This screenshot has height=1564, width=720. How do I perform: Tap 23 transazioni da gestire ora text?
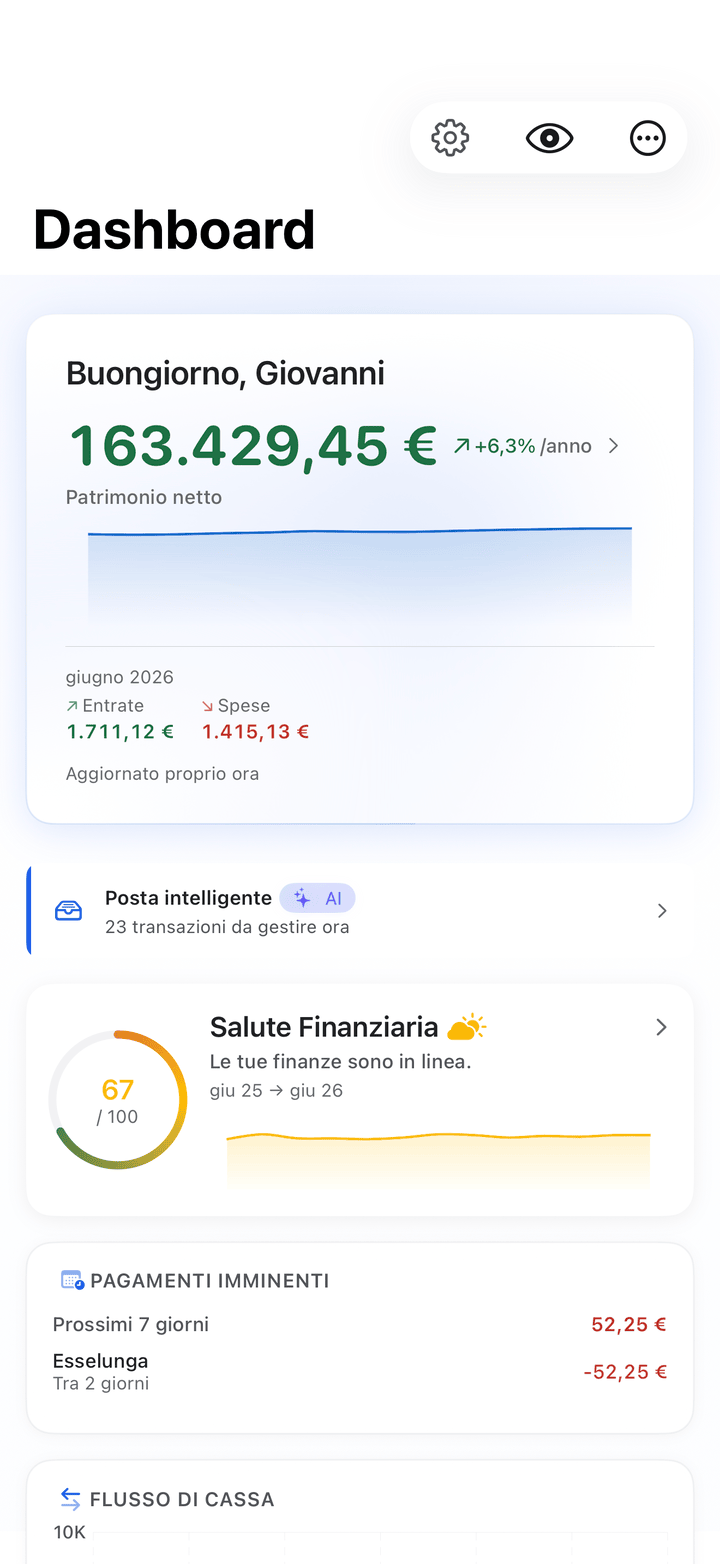click(x=227, y=927)
